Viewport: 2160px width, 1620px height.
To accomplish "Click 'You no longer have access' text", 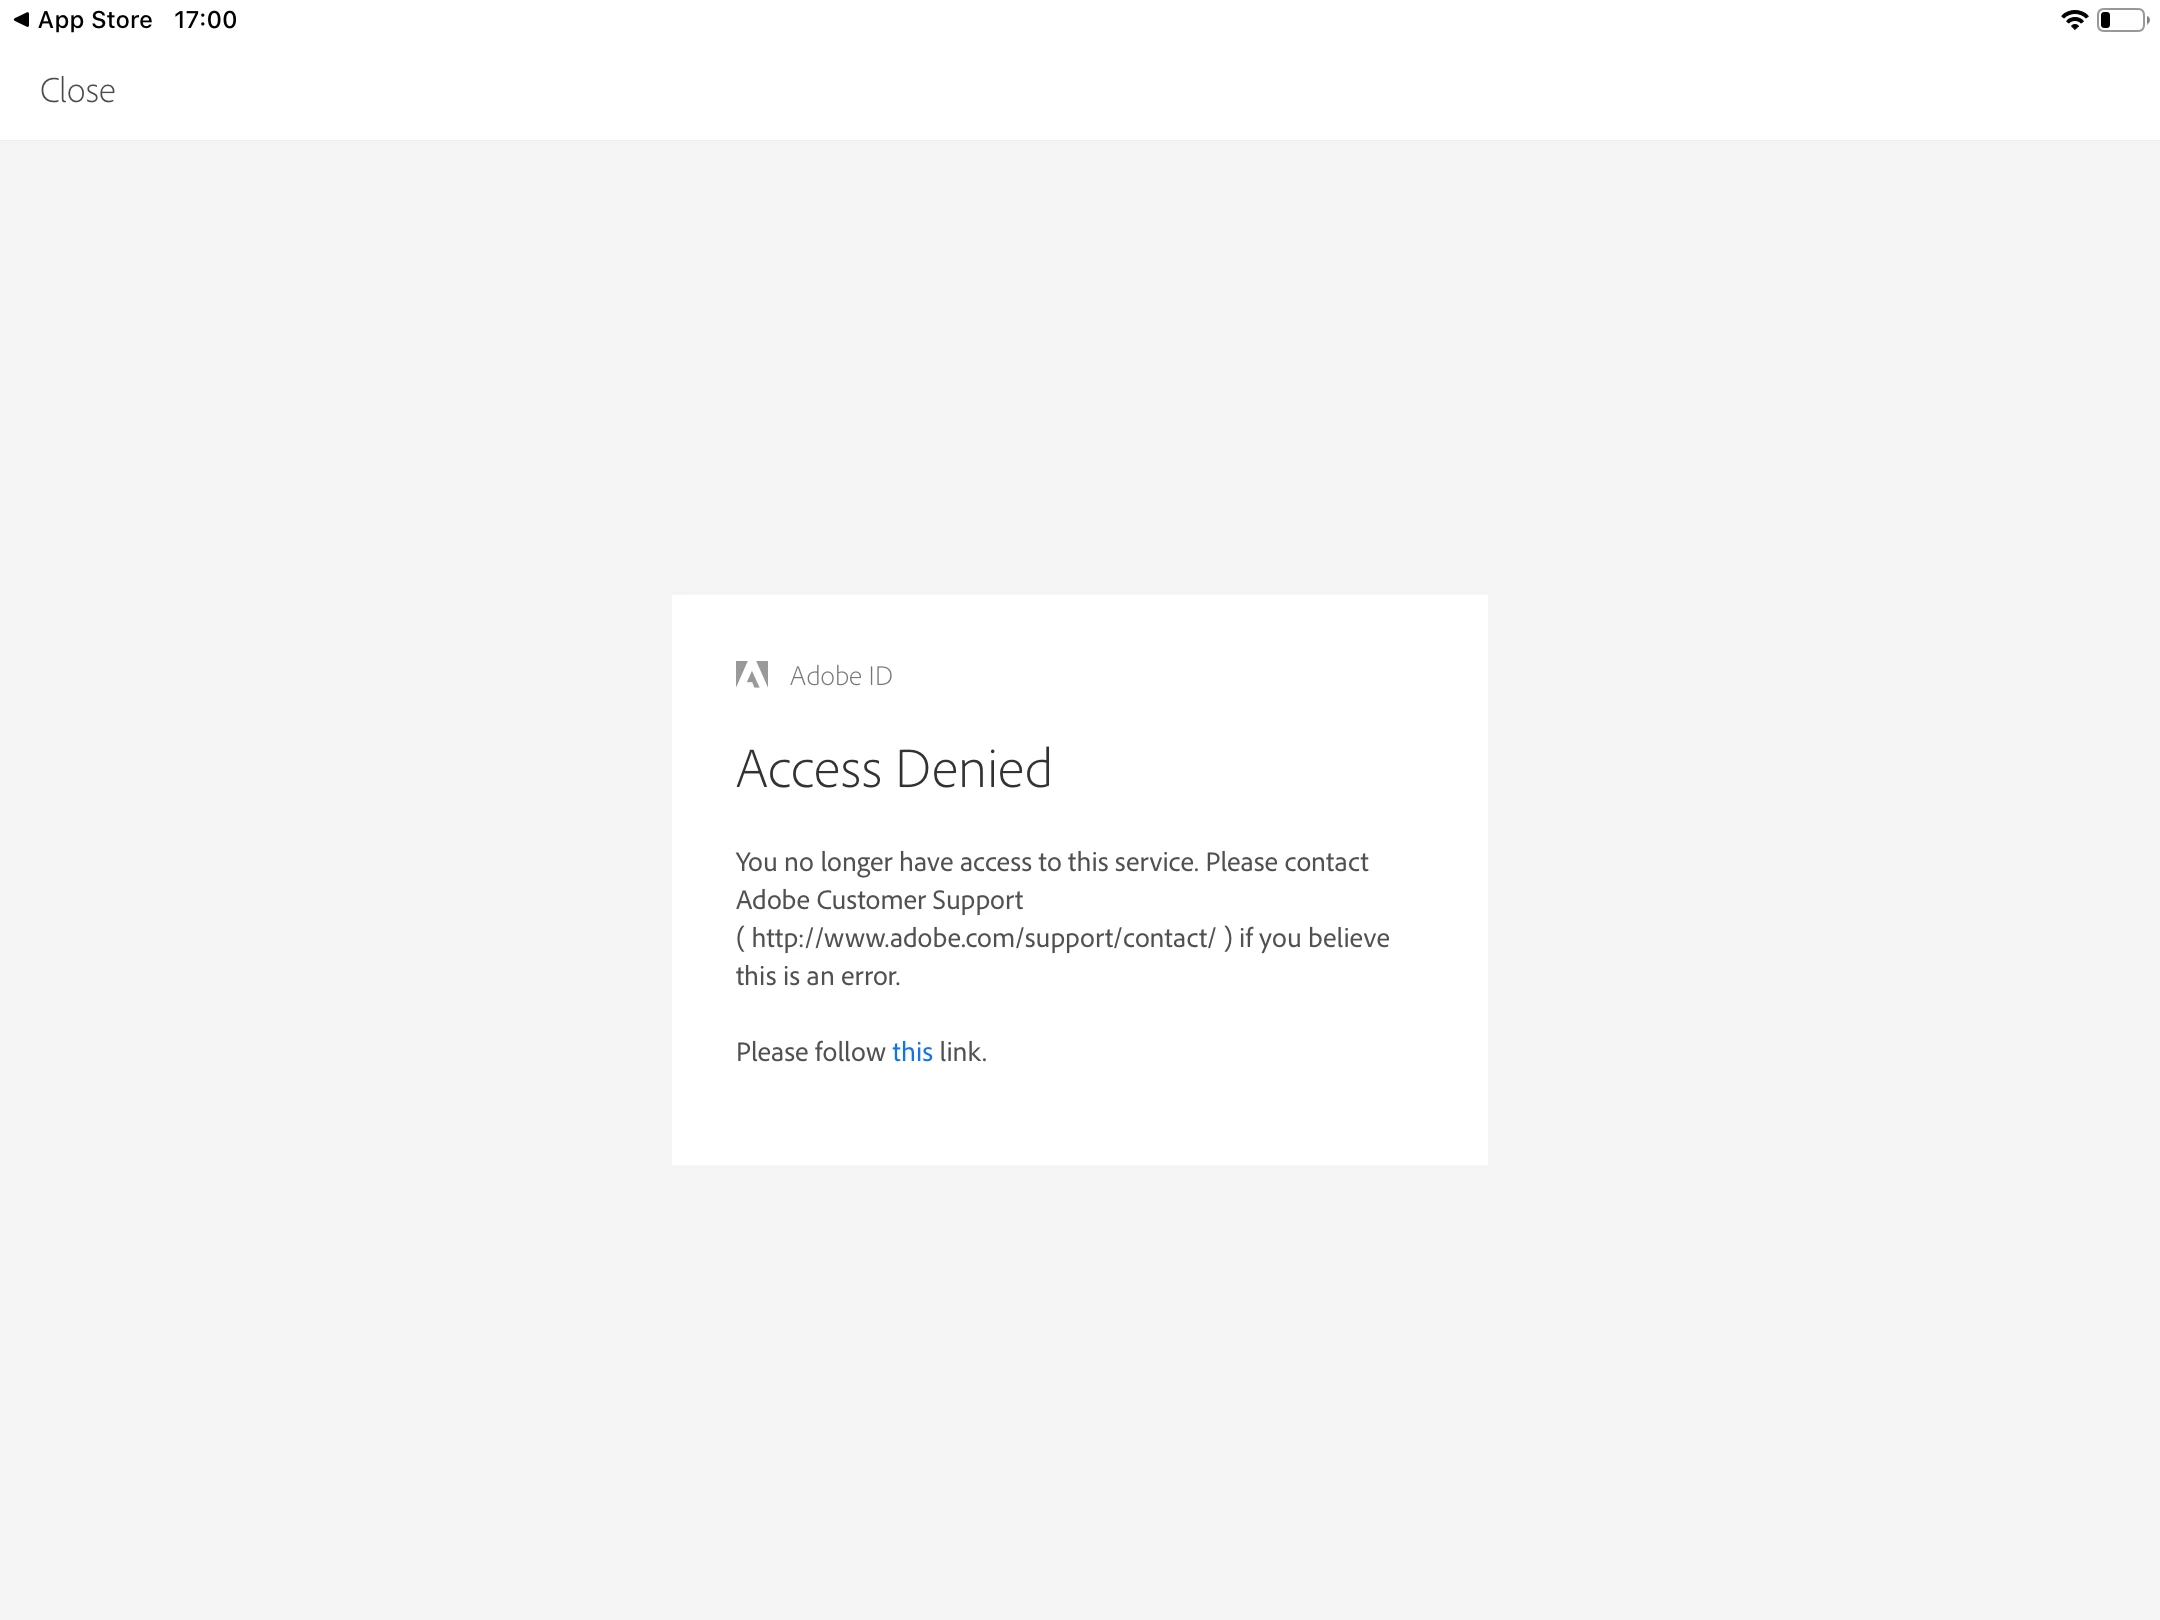I will 883,862.
